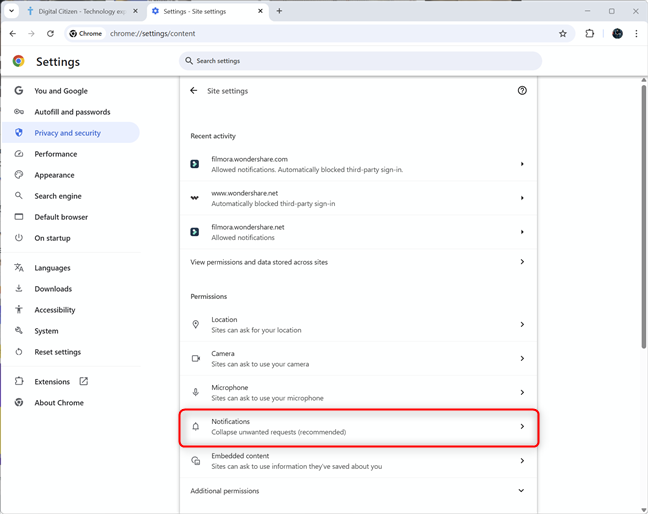
Task: Click the Search settings field
Action: (x=360, y=61)
